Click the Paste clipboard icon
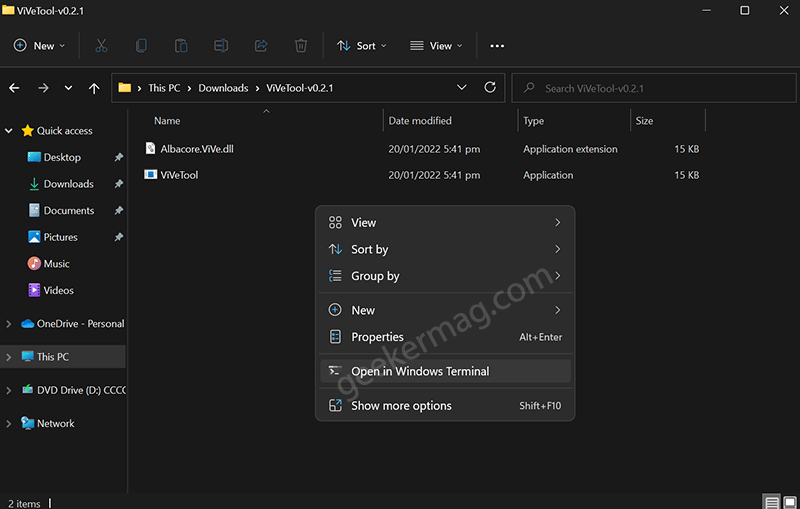The height and width of the screenshot is (509, 800). coord(181,46)
